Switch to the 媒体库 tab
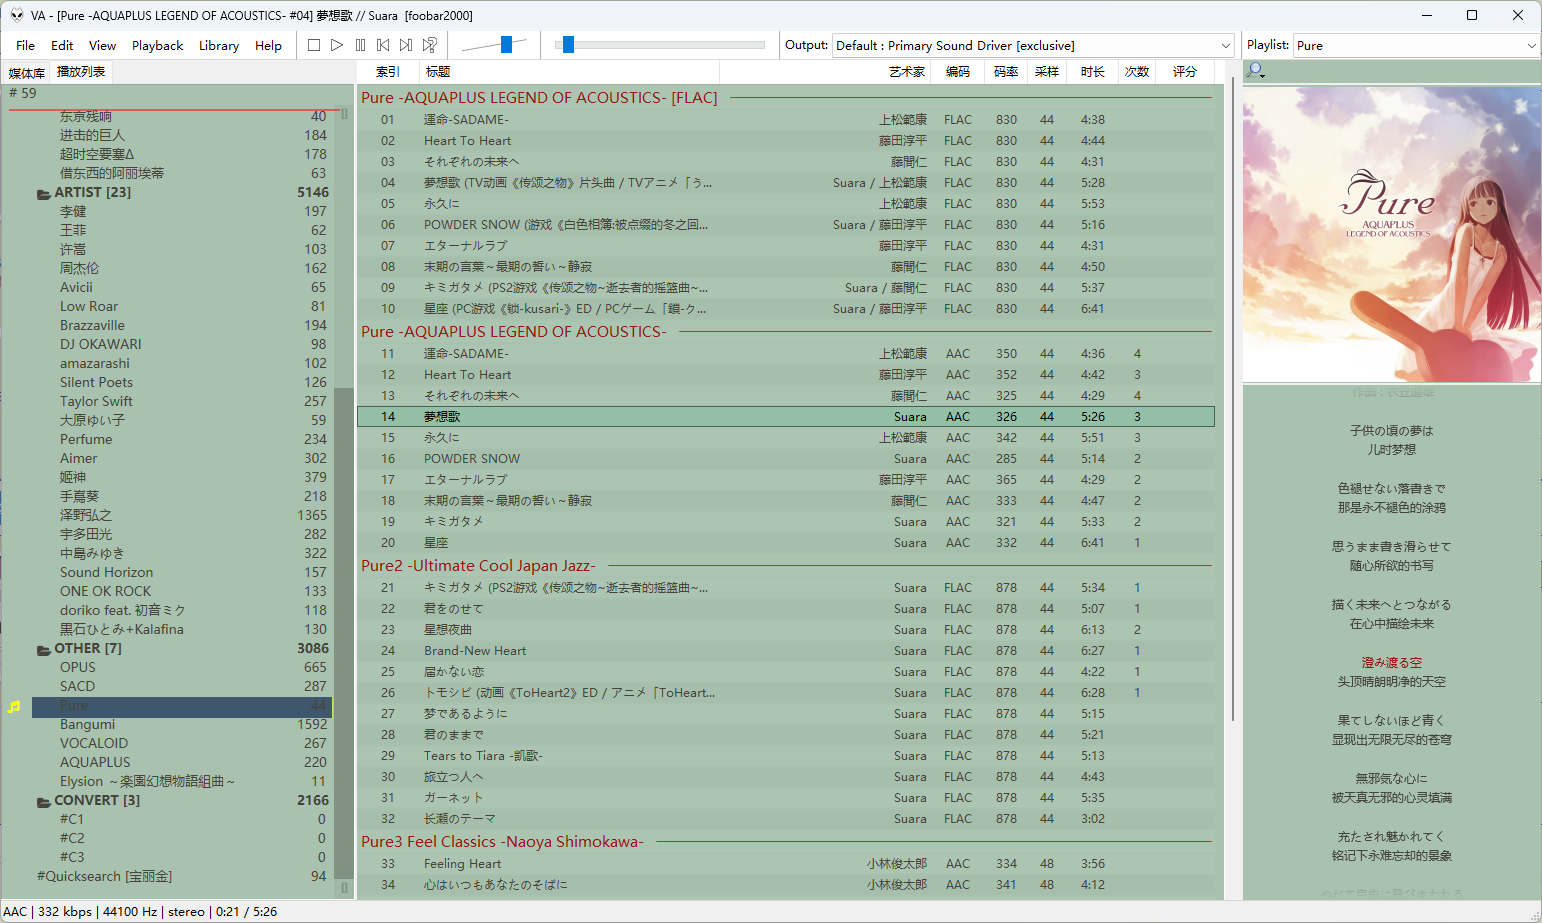 (27, 73)
